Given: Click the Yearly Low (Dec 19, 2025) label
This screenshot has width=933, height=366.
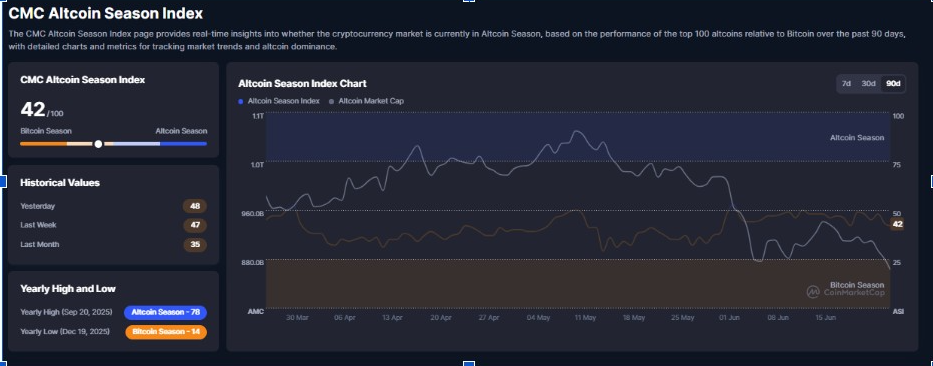Looking at the screenshot, I should click(x=65, y=331).
